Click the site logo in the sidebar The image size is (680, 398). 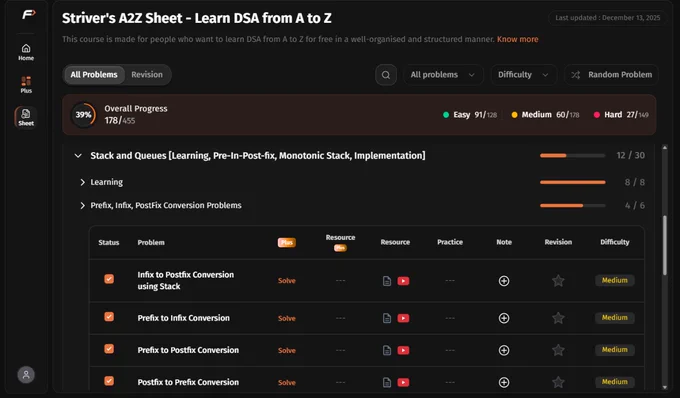click(x=29, y=14)
